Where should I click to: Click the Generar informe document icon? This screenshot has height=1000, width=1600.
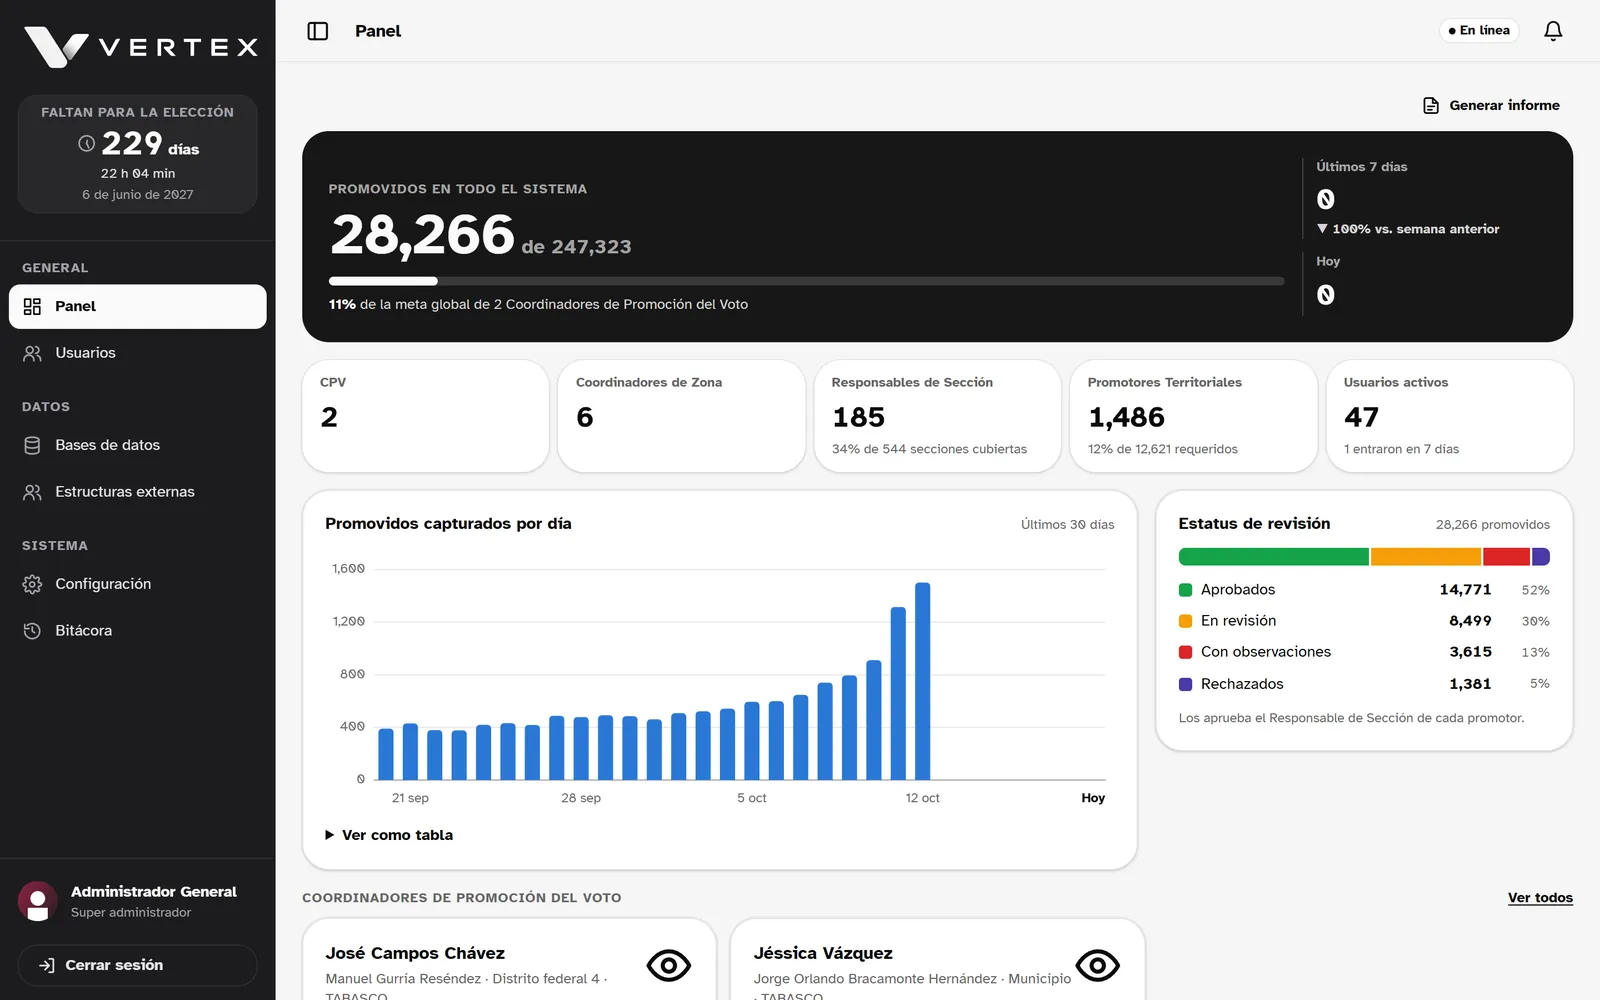1431,105
